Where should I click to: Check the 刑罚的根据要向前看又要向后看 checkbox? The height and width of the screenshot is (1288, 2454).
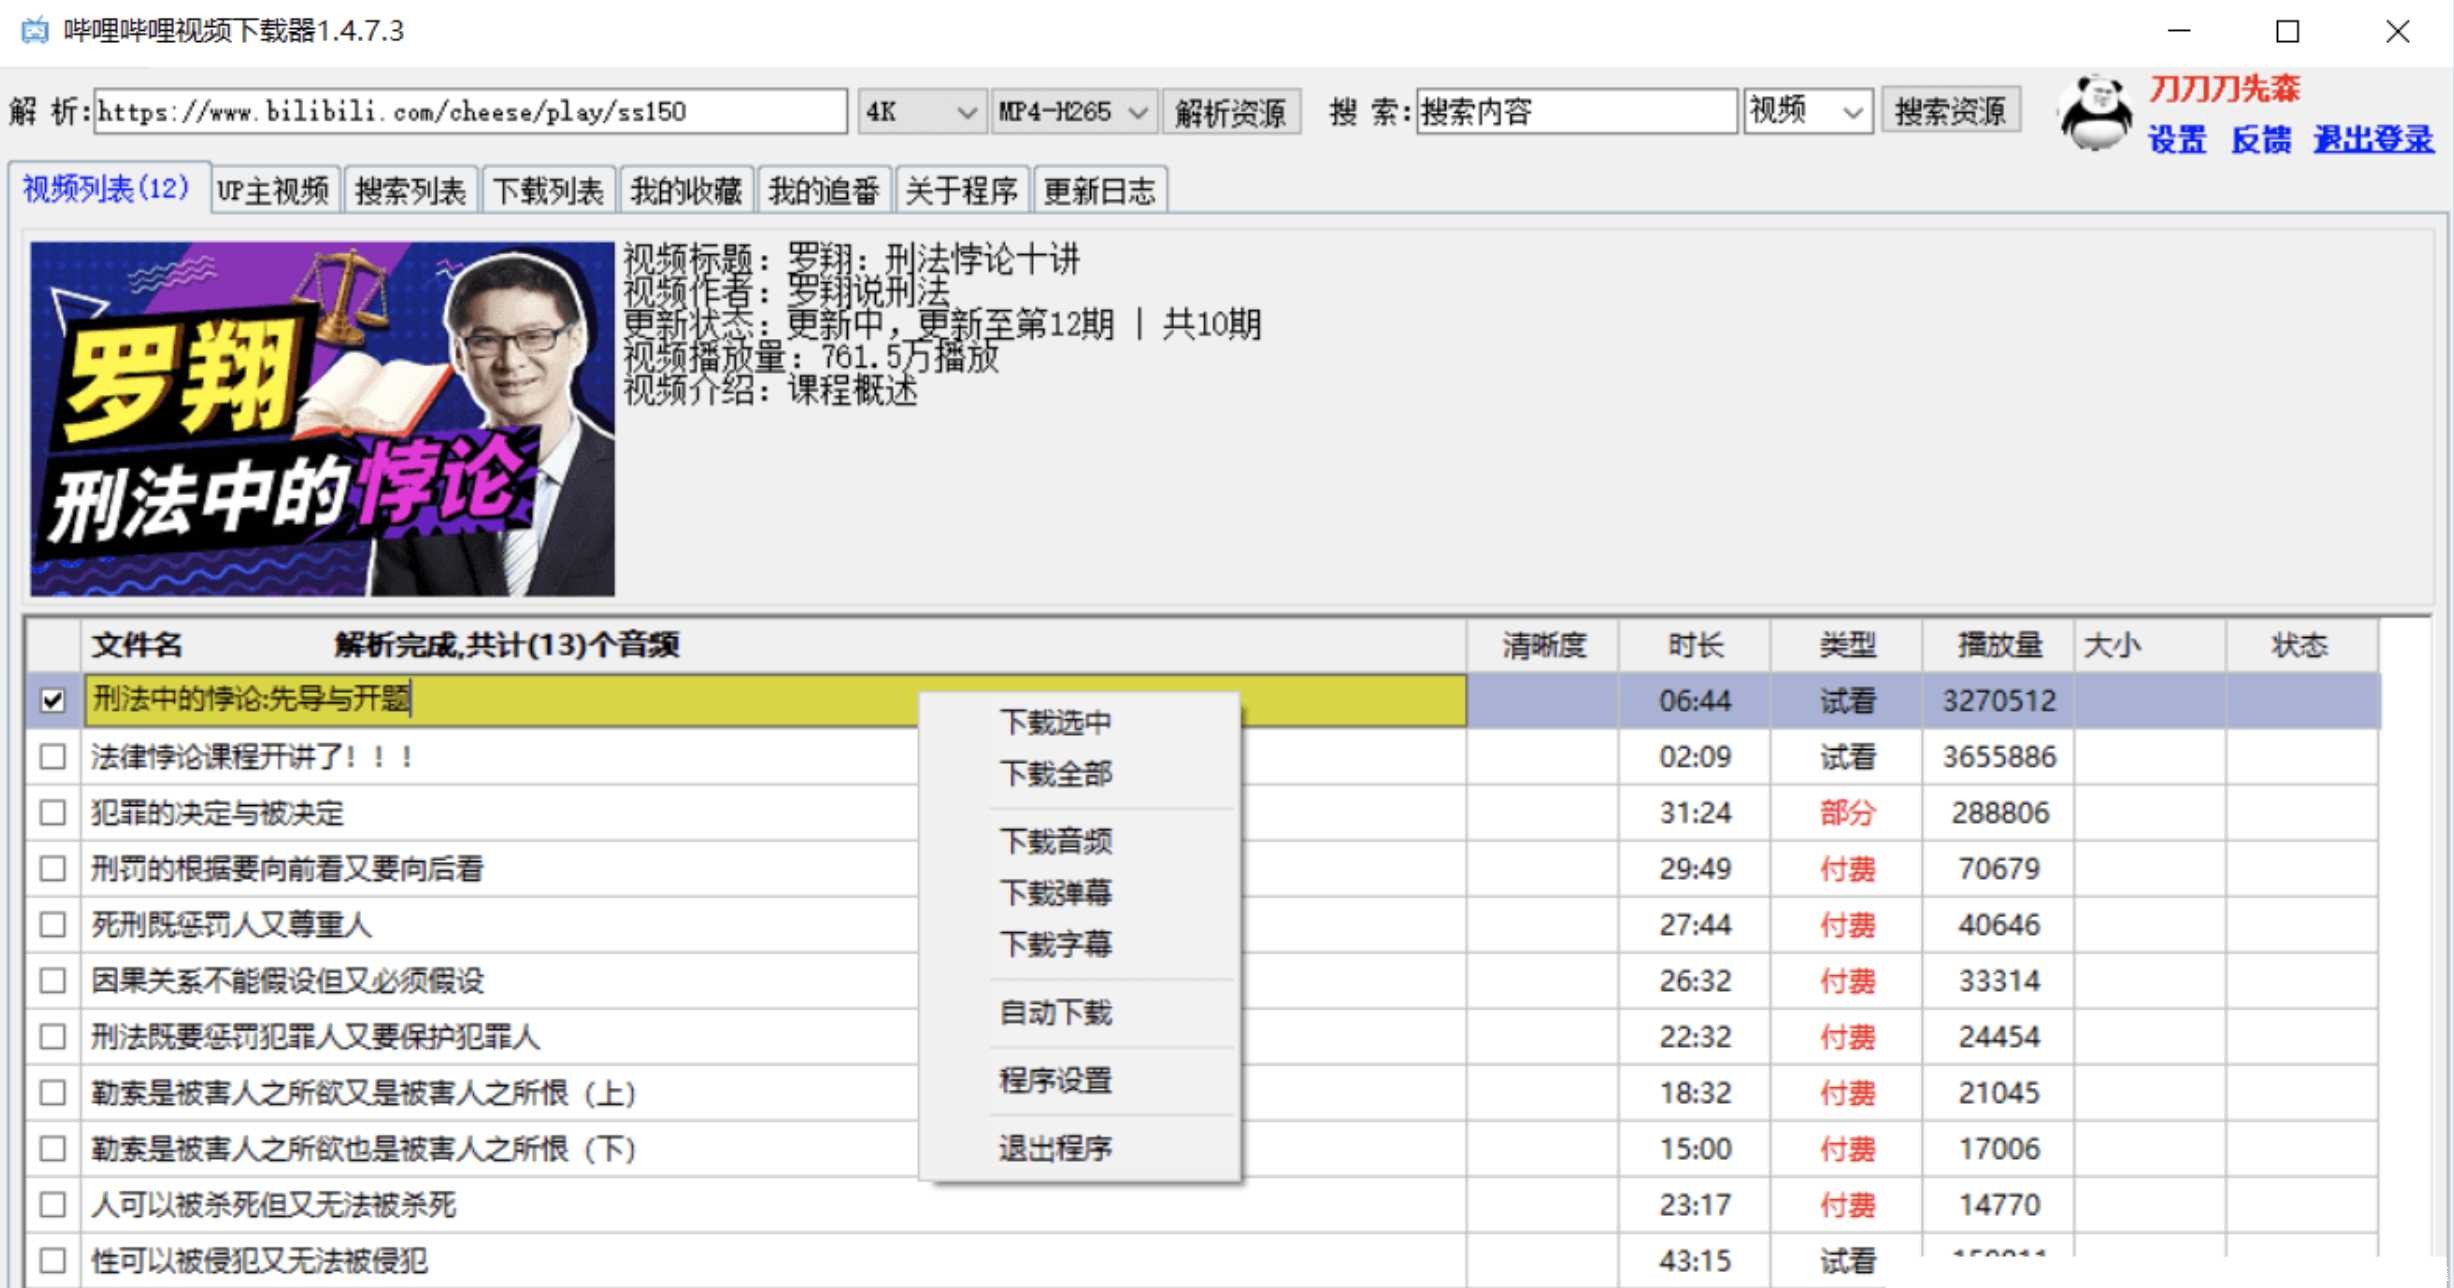[53, 868]
